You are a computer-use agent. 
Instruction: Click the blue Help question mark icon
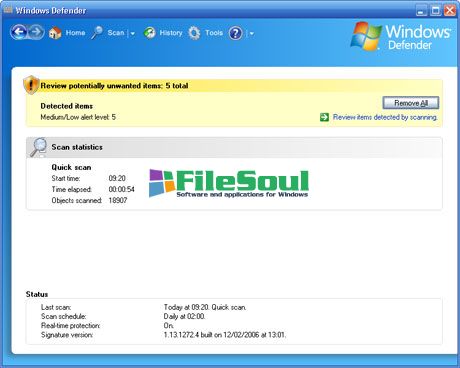(x=236, y=33)
